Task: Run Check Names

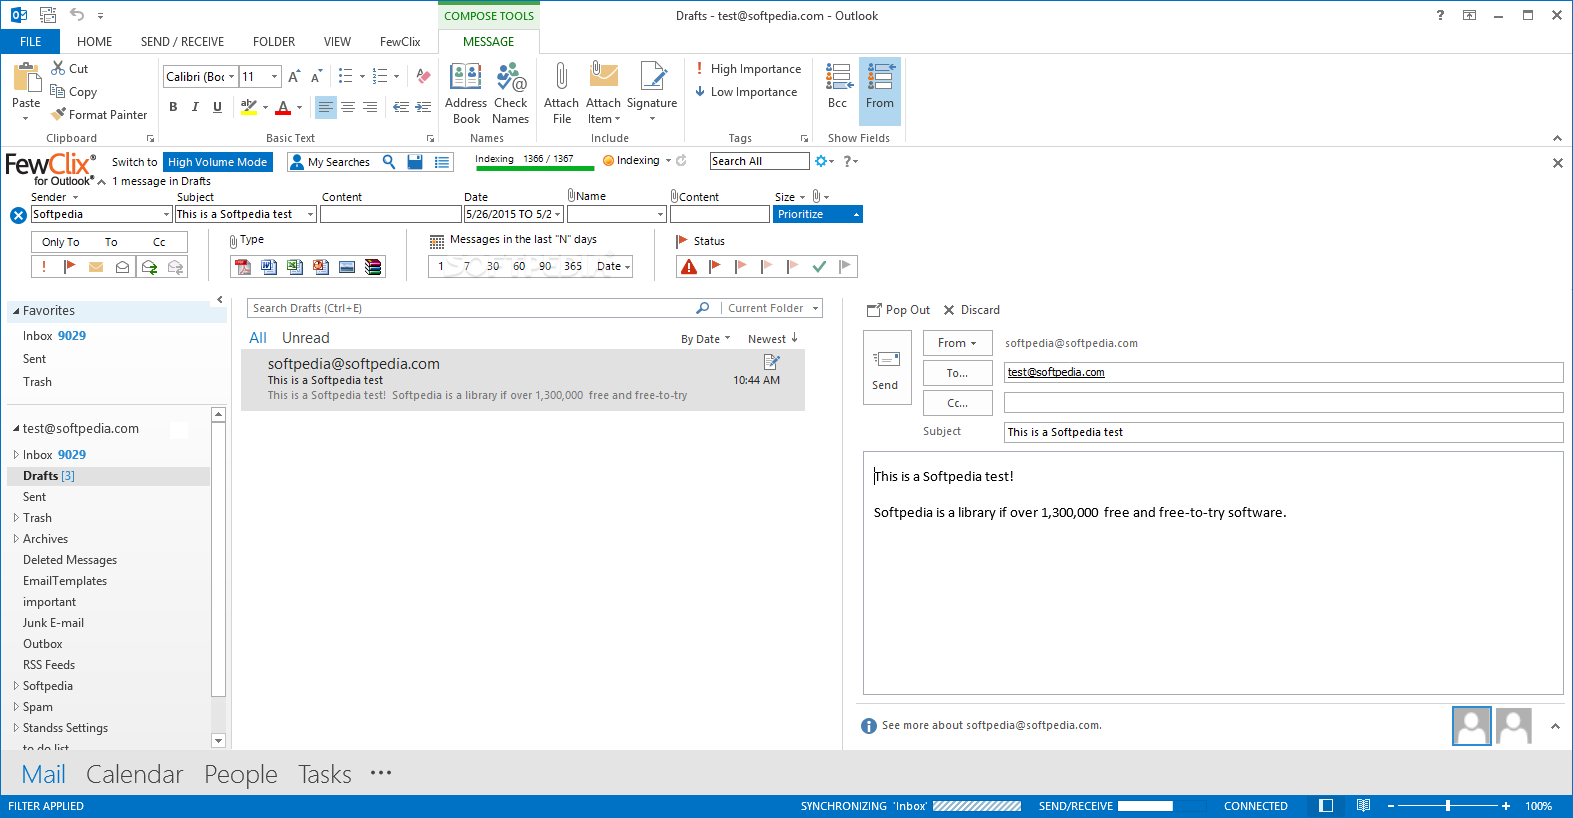Action: 510,93
